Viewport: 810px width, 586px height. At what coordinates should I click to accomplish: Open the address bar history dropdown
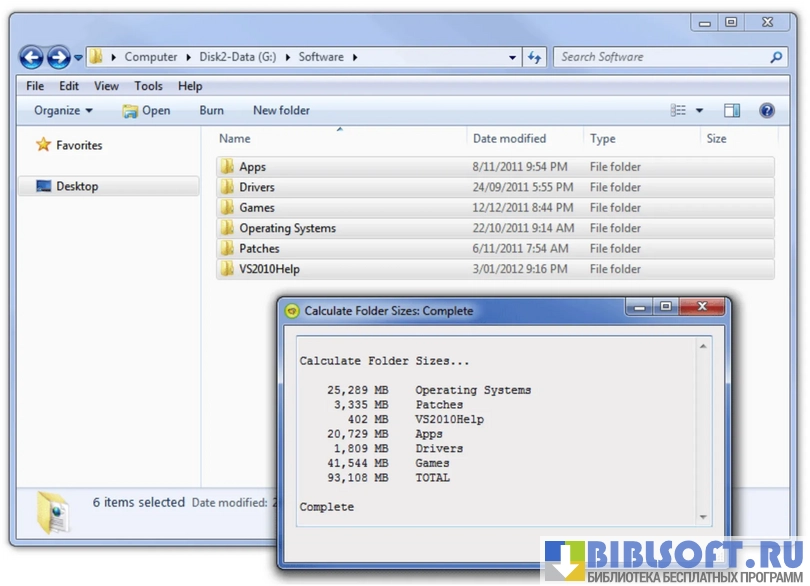click(x=513, y=58)
